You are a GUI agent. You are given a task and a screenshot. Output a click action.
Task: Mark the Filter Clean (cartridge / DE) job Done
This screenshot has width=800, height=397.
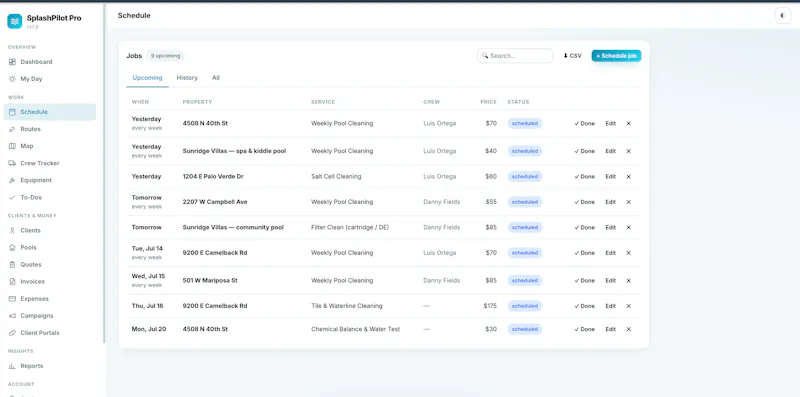[585, 228]
